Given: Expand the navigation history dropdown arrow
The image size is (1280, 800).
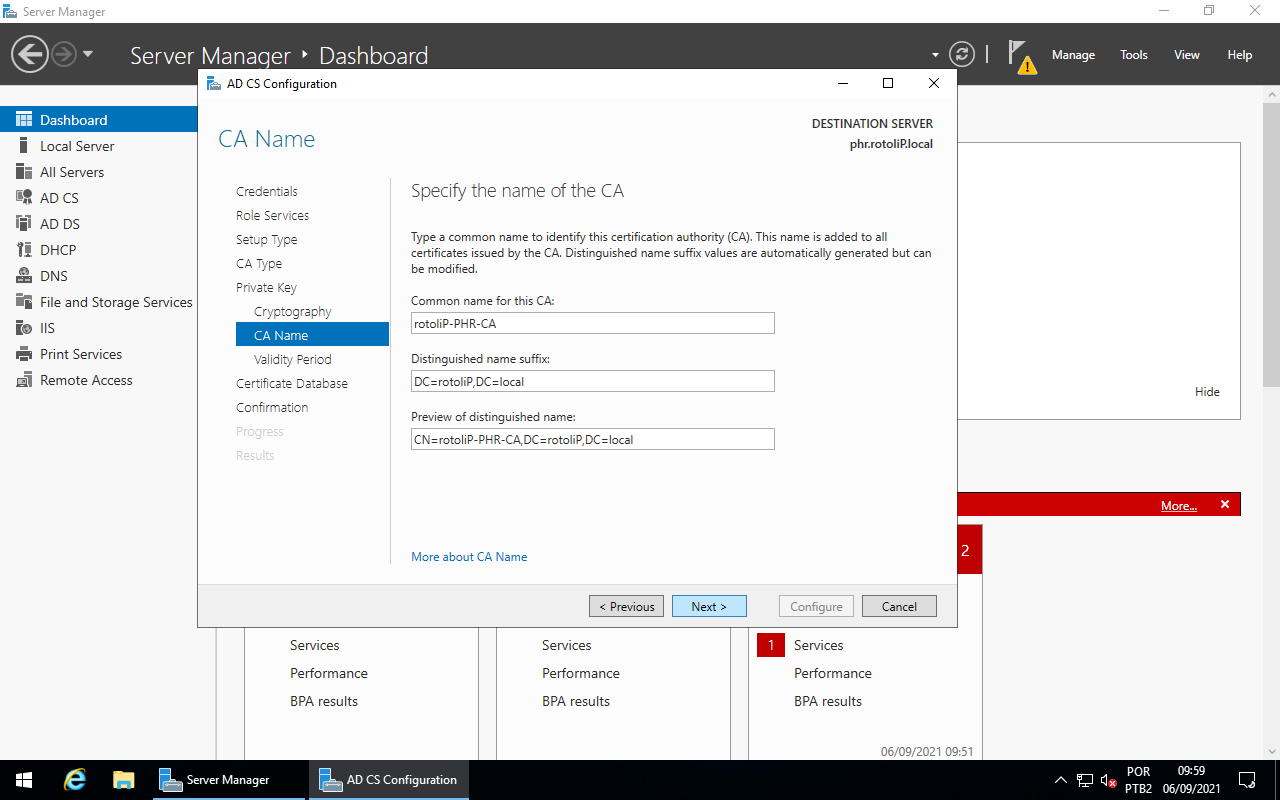Looking at the screenshot, I should point(88,54).
